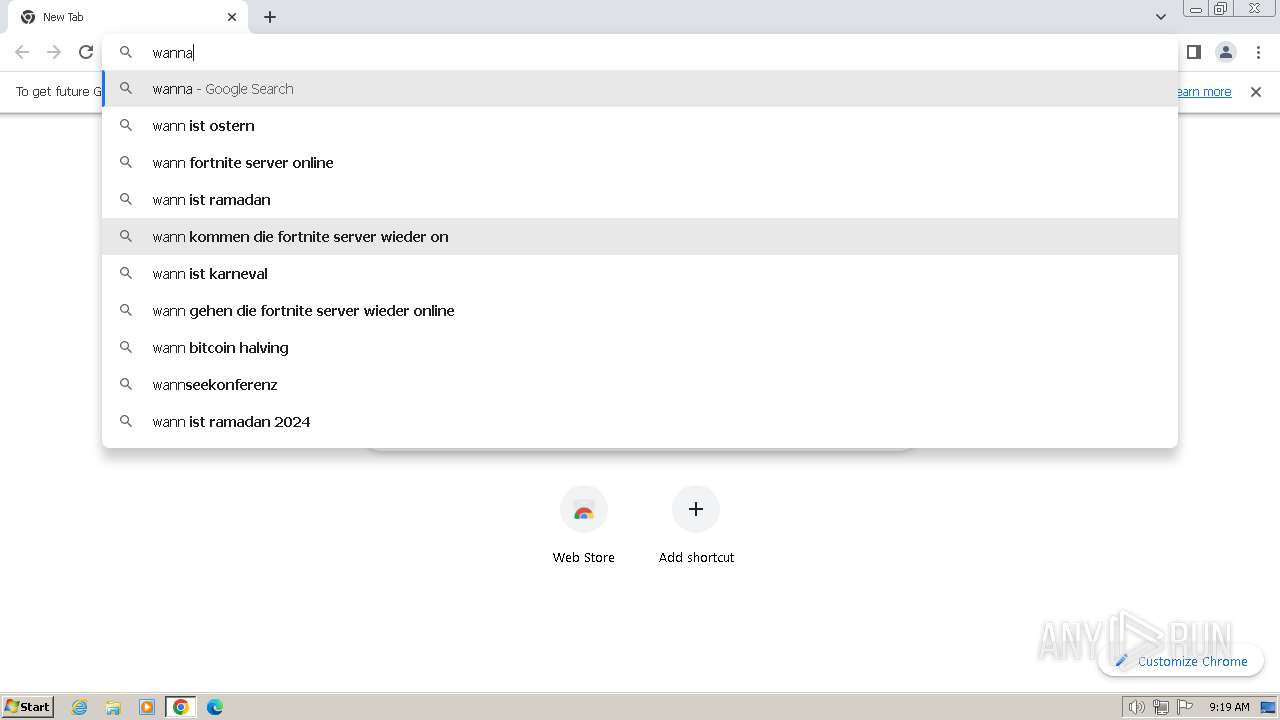Select the New Tab tab
Viewport: 1280px width, 720px height.
pyautogui.click(x=128, y=17)
